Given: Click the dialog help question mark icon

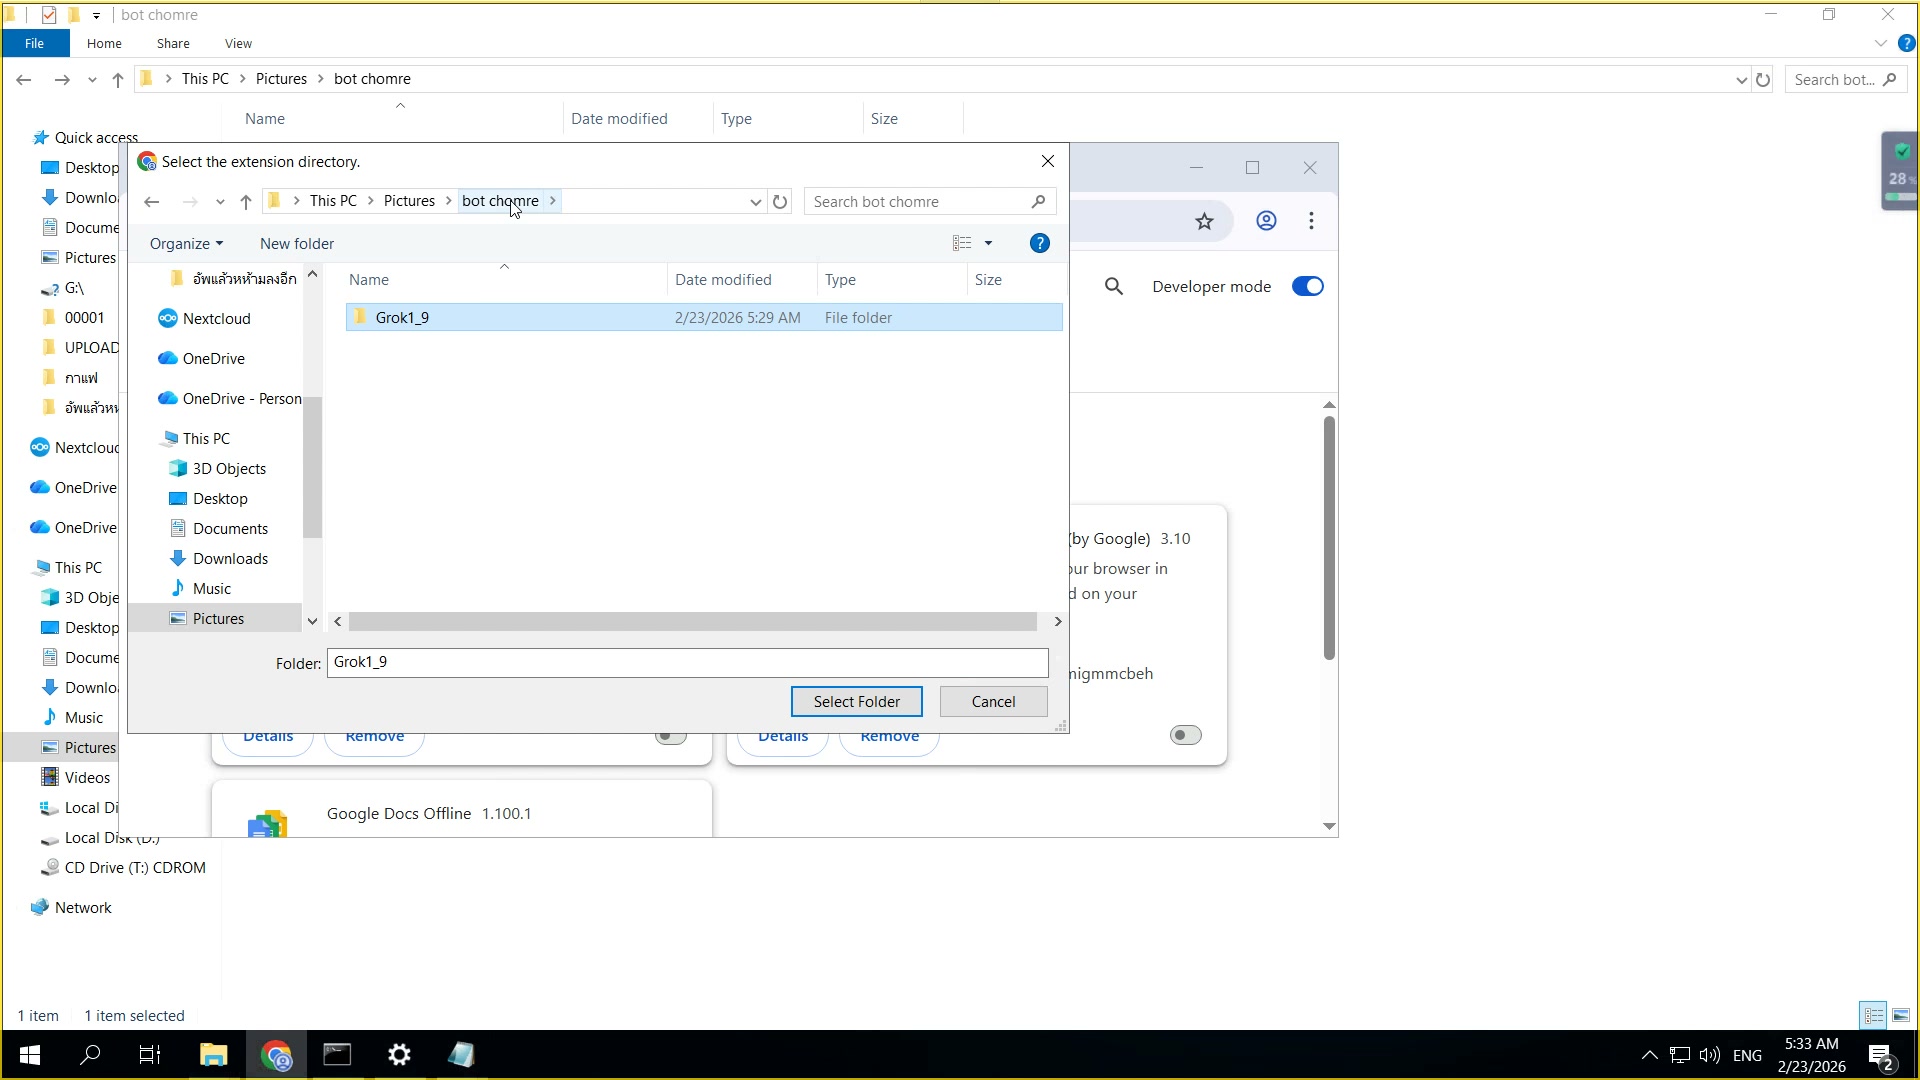Looking at the screenshot, I should [x=1039, y=243].
